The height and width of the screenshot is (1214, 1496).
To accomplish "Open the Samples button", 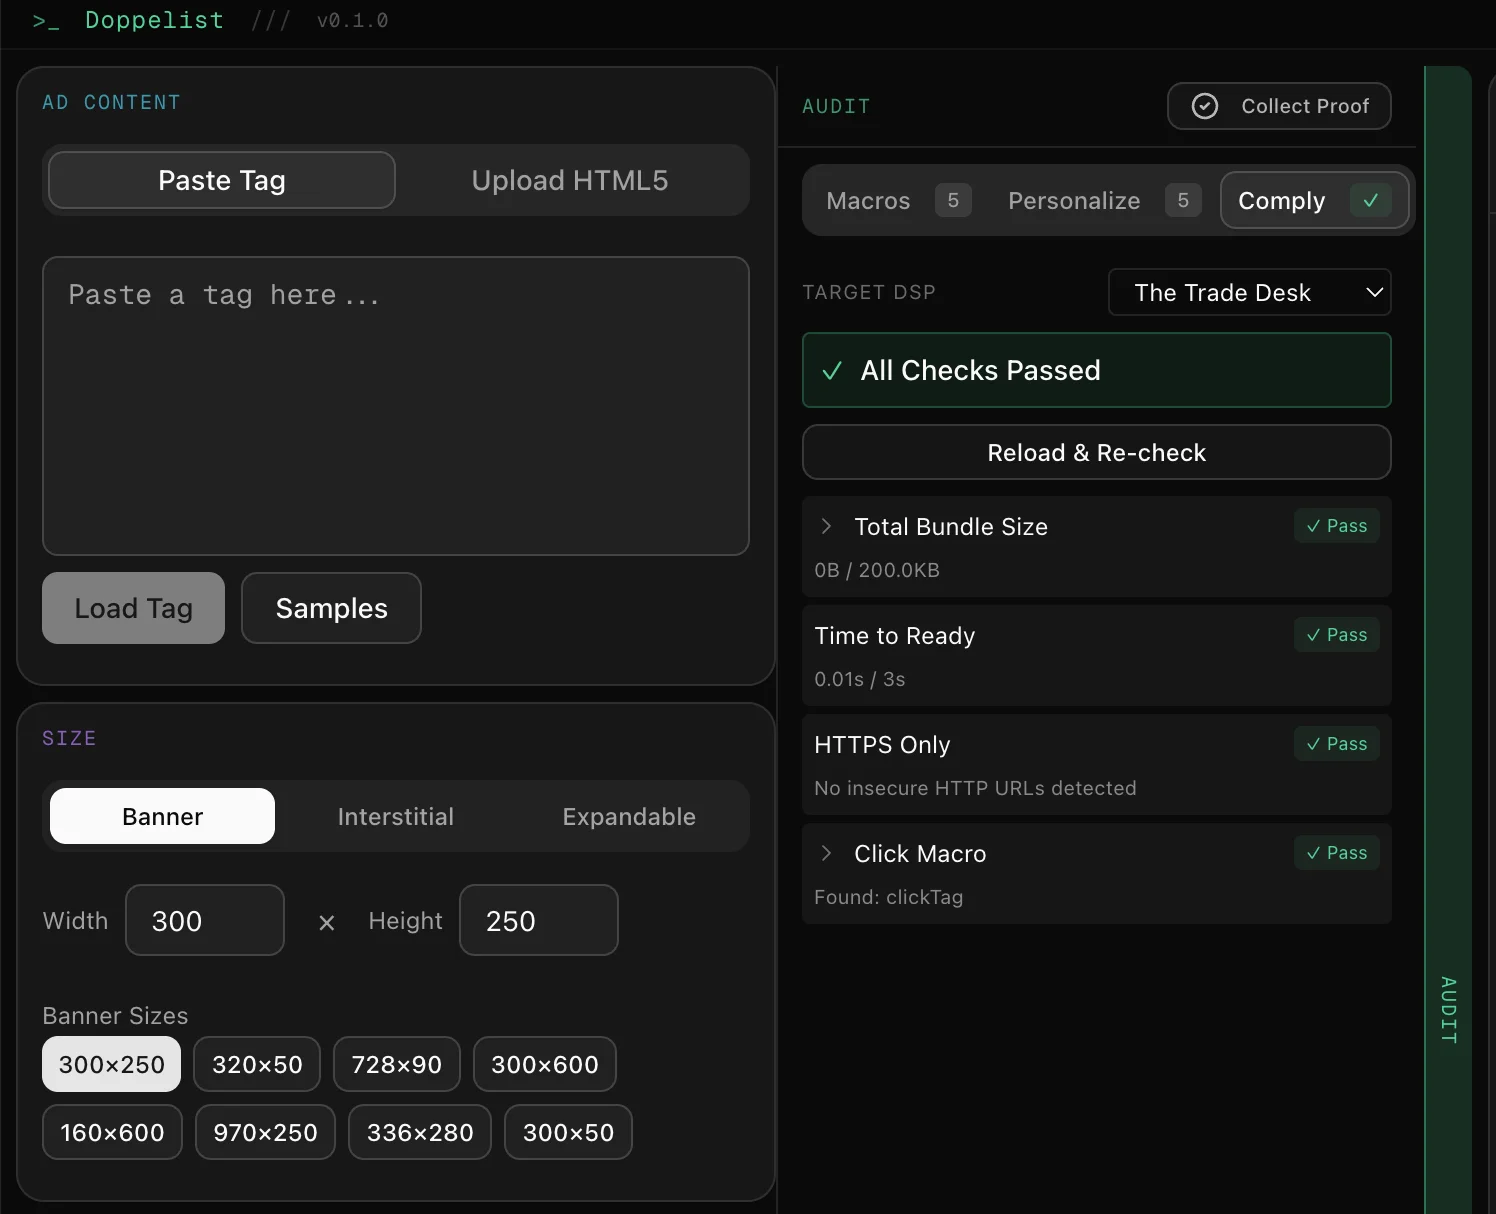I will [x=331, y=608].
